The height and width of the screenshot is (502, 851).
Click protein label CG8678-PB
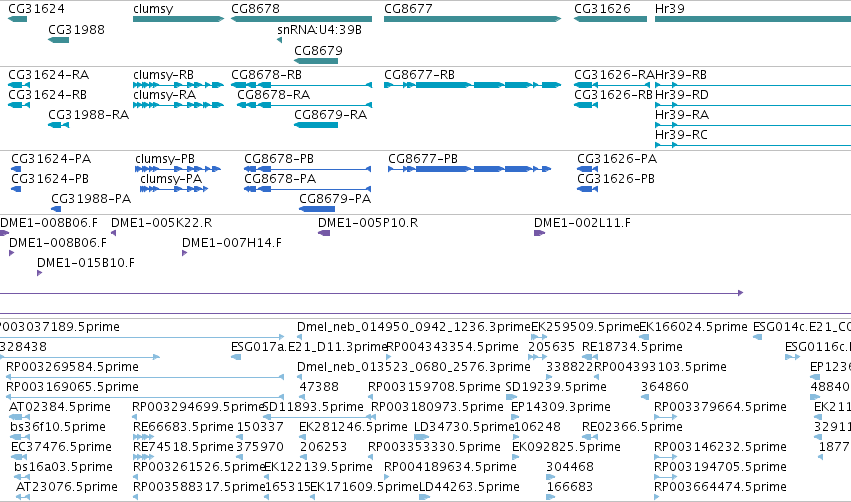point(279,158)
